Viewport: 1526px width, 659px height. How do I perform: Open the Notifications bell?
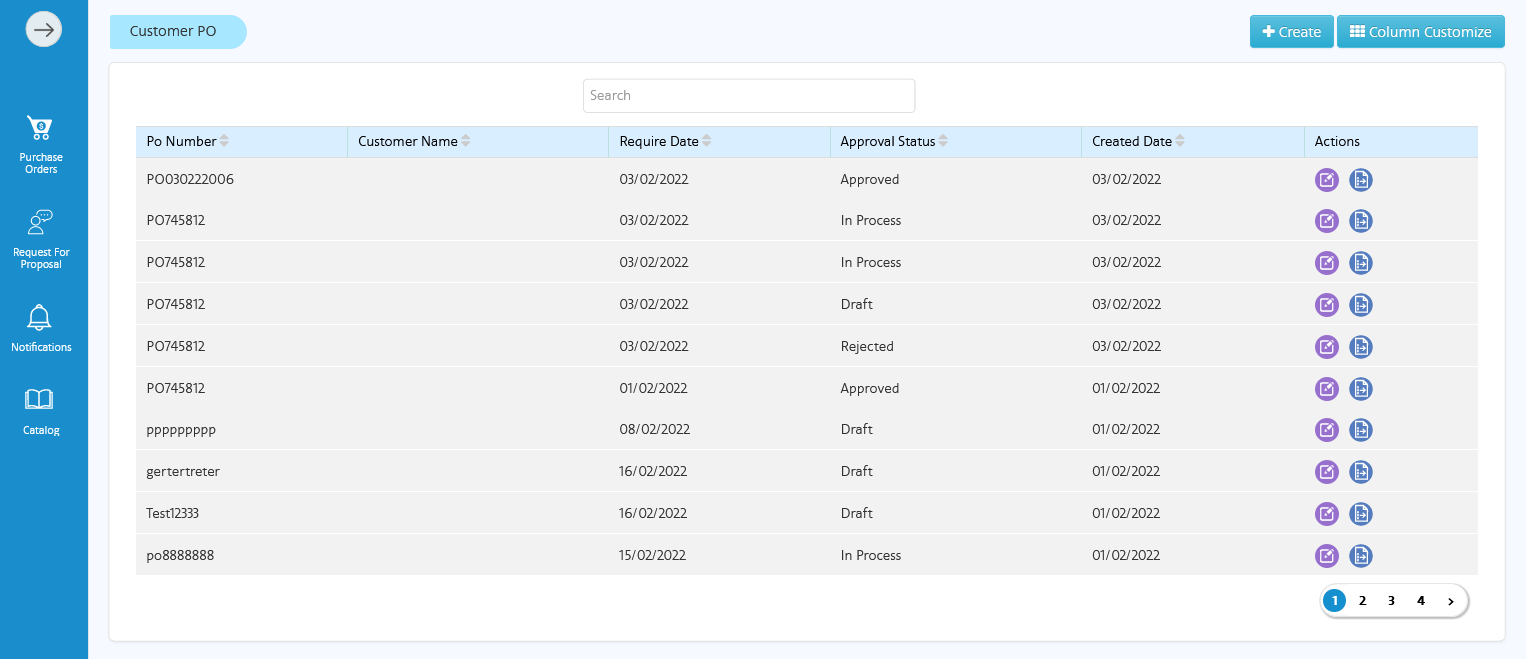(x=40, y=318)
